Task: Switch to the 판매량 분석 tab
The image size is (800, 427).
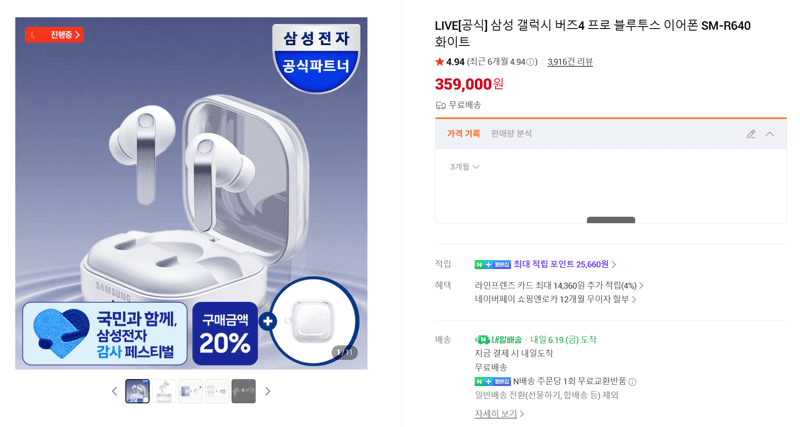Action: [x=511, y=134]
